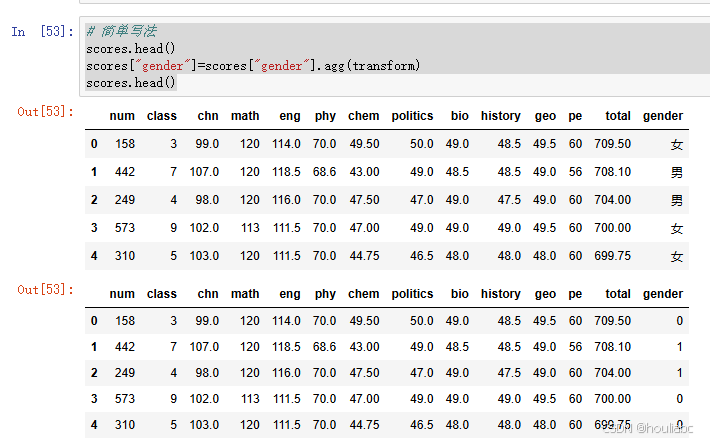Click gender 0 in row 0, second table
Viewport: 710px width, 441px height.
(x=679, y=321)
